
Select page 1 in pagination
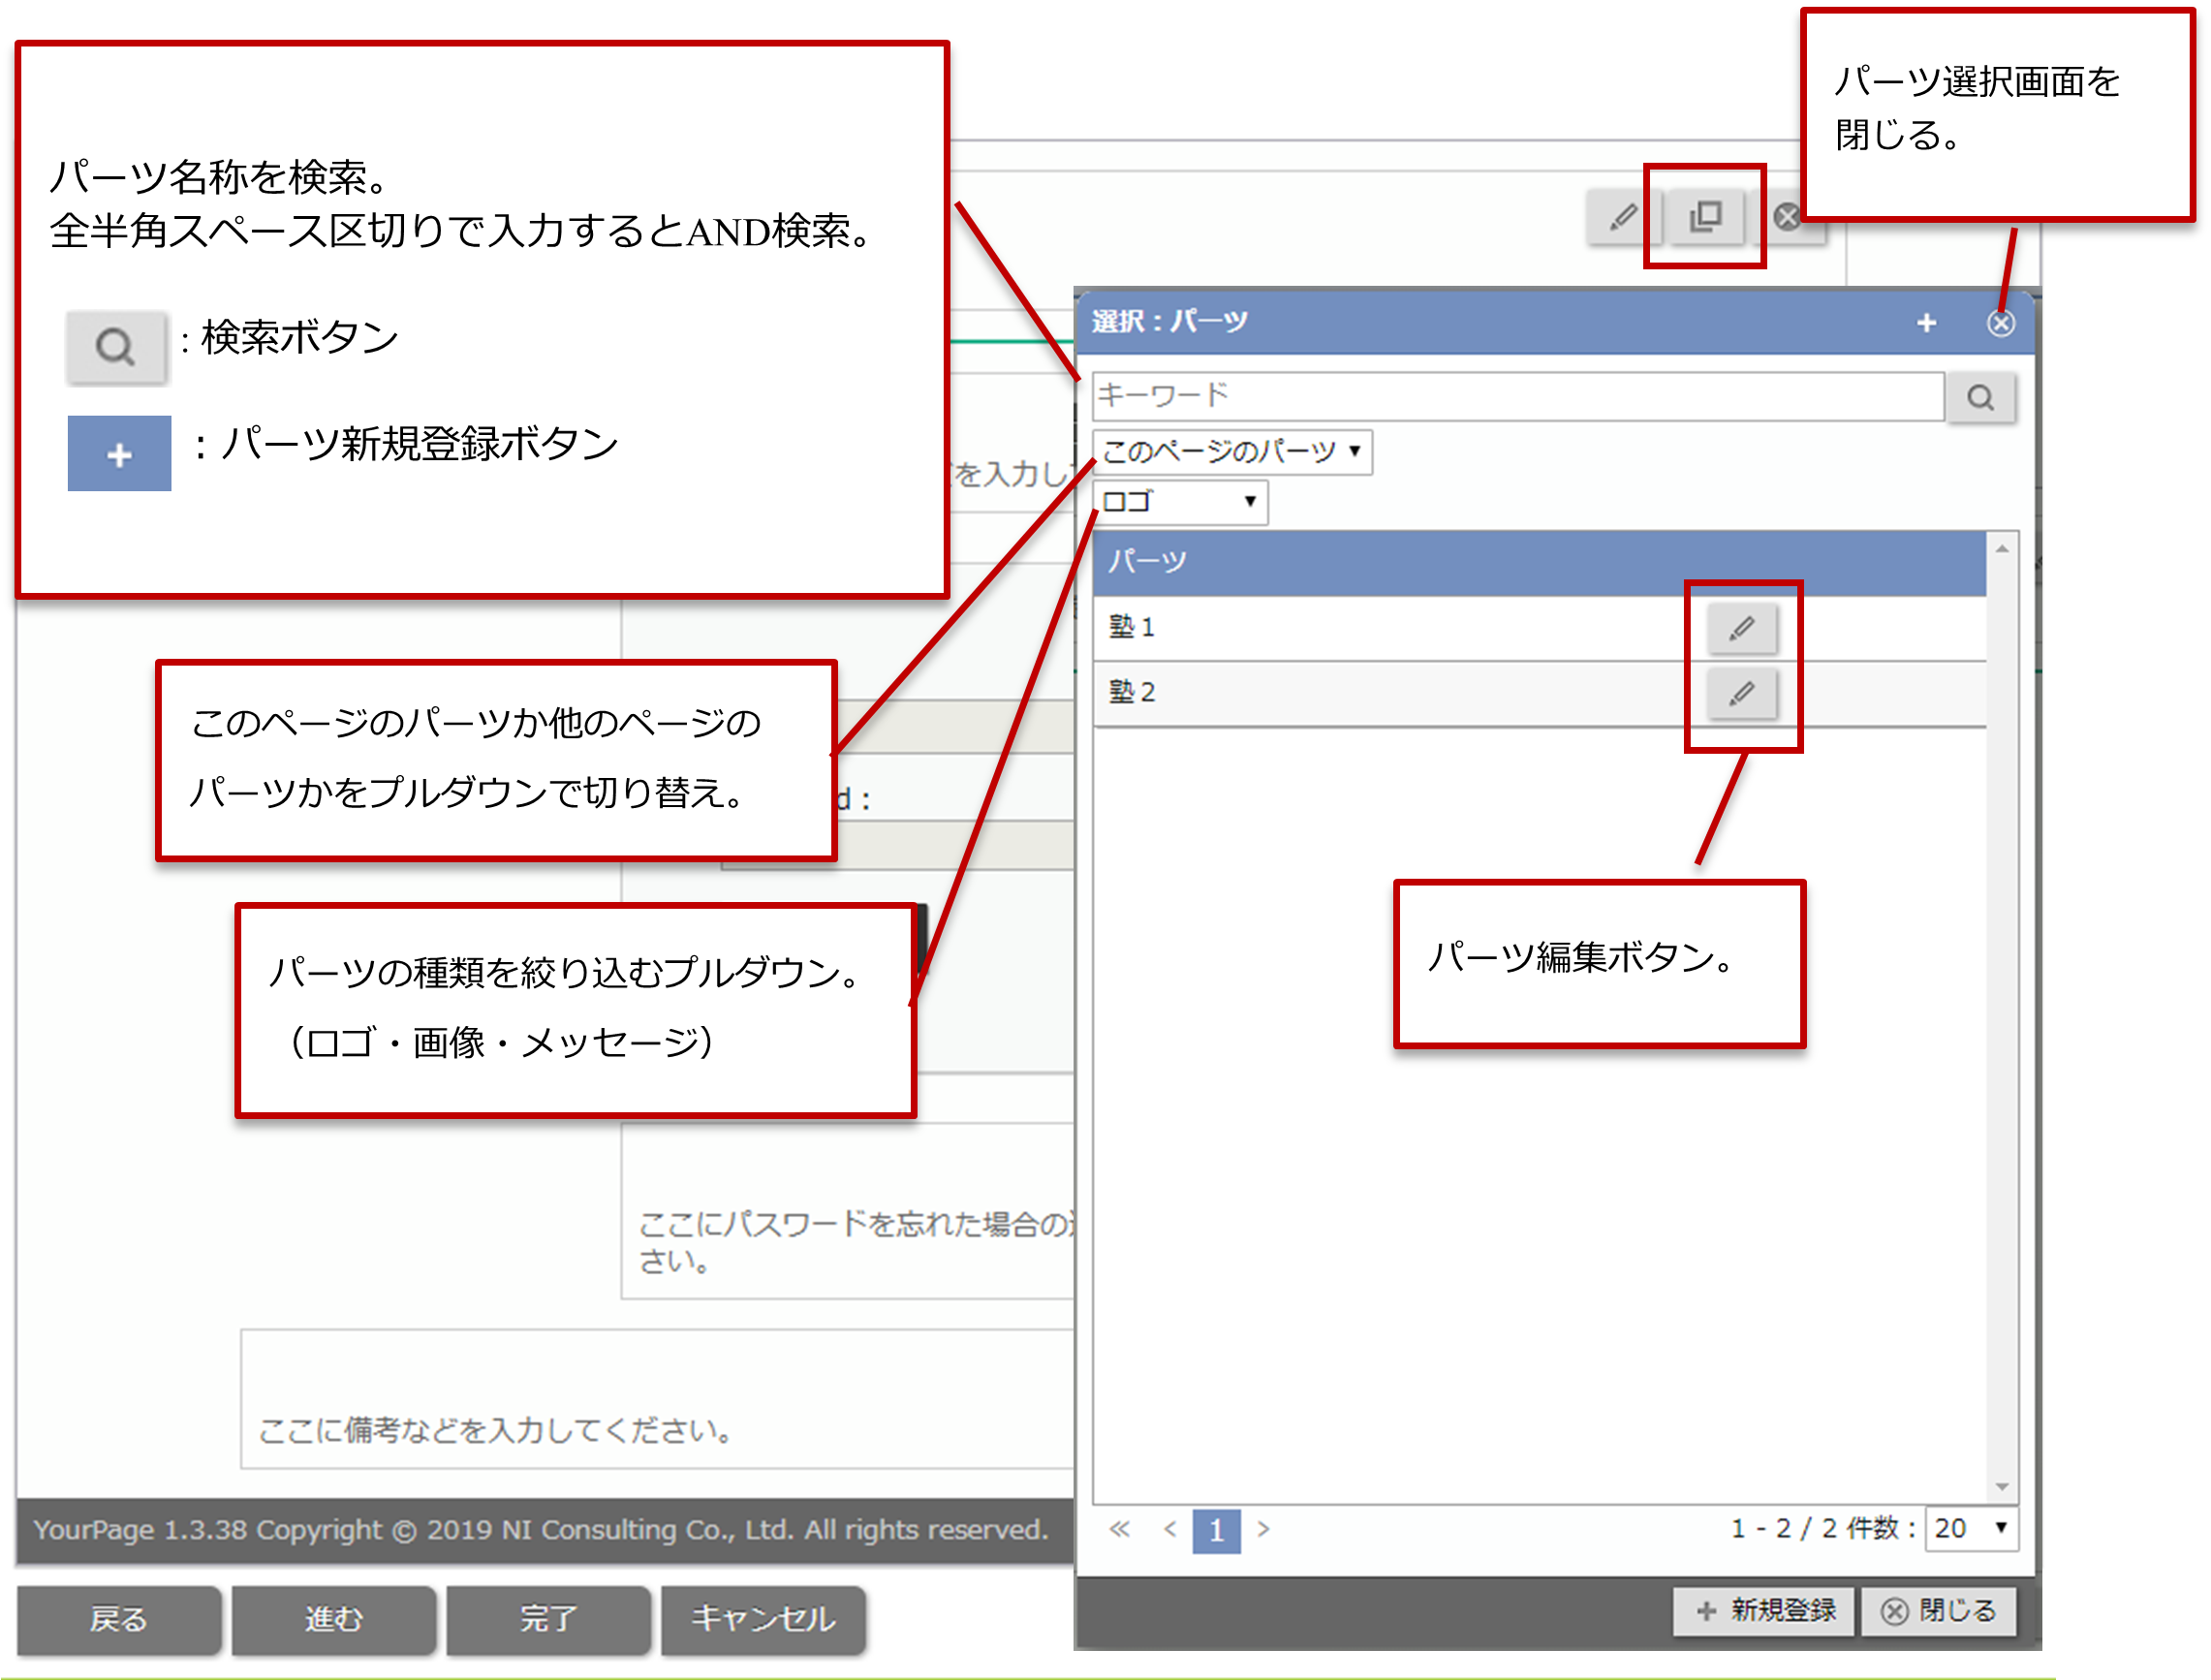(1216, 1531)
